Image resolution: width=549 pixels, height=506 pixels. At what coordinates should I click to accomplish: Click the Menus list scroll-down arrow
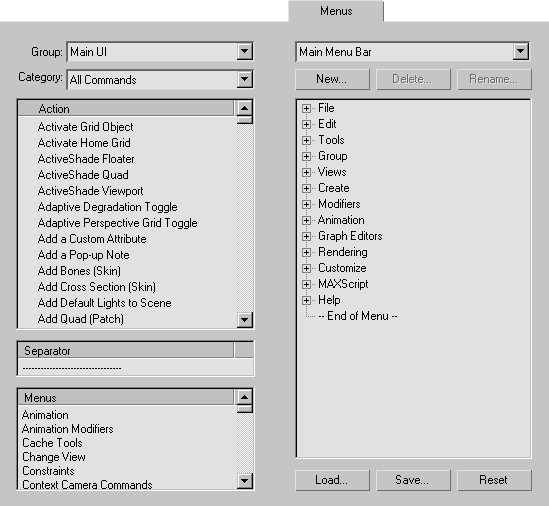[244, 481]
